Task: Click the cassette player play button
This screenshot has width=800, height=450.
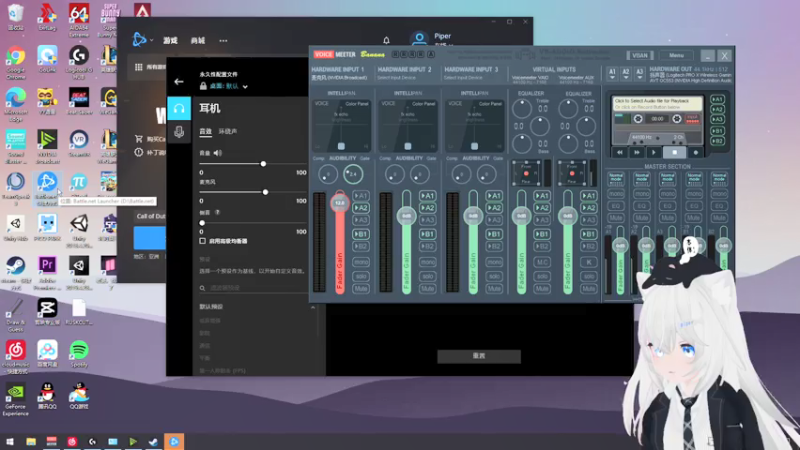Action: [x=654, y=152]
